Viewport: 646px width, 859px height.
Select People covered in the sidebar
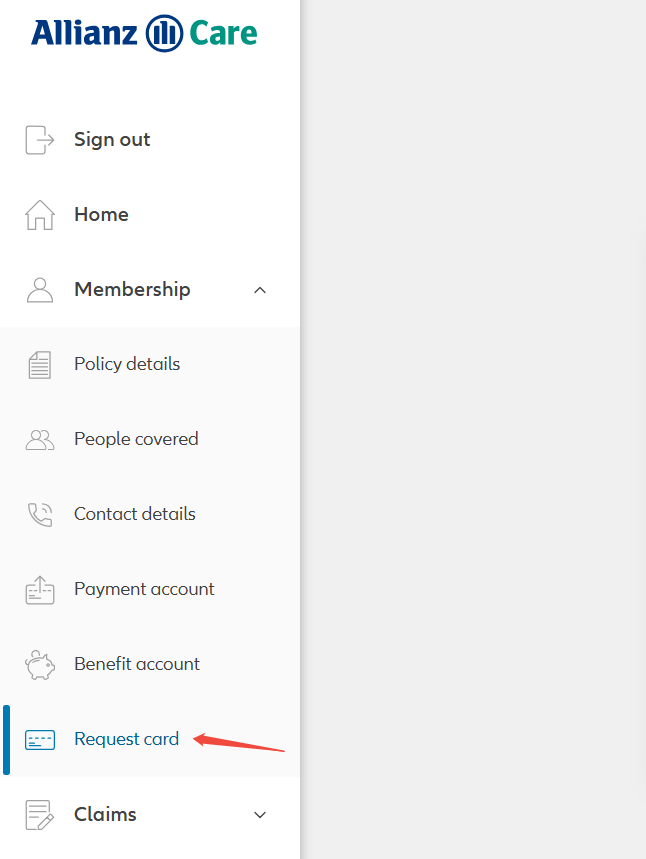click(136, 439)
